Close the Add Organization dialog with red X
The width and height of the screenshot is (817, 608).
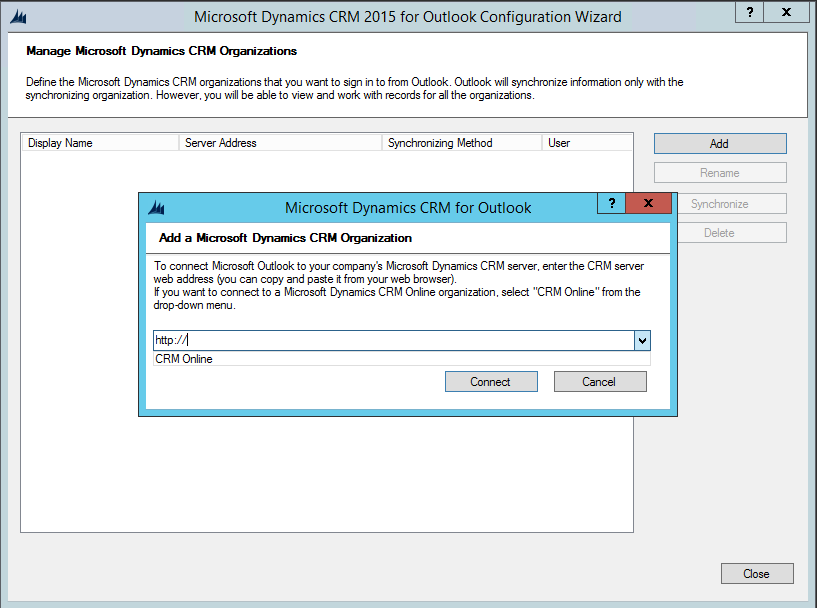point(648,204)
